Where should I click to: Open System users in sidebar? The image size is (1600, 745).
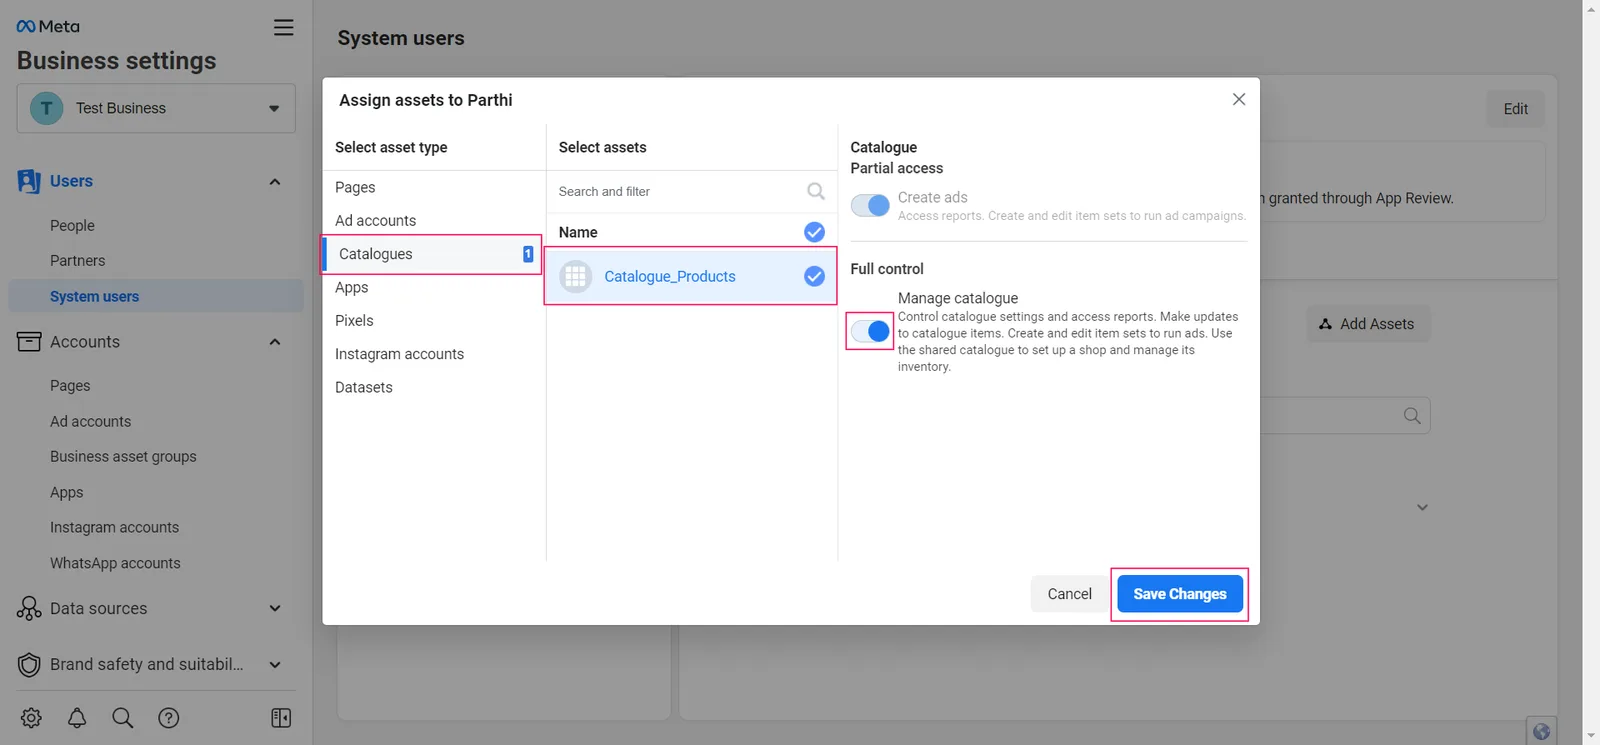pyautogui.click(x=156, y=296)
